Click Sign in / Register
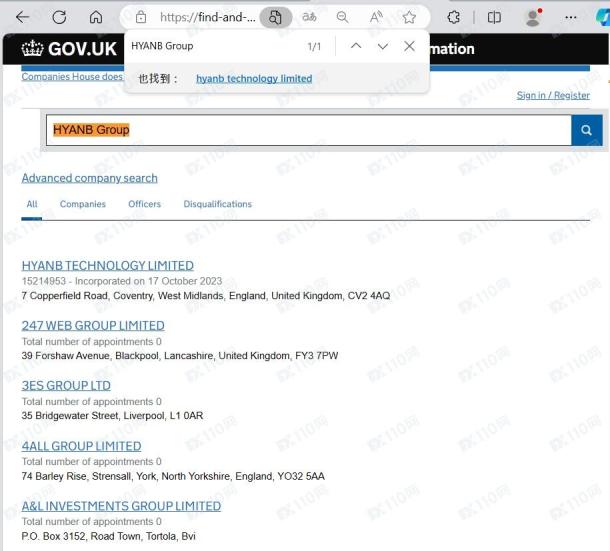Image resolution: width=610 pixels, height=551 pixels. tap(553, 95)
